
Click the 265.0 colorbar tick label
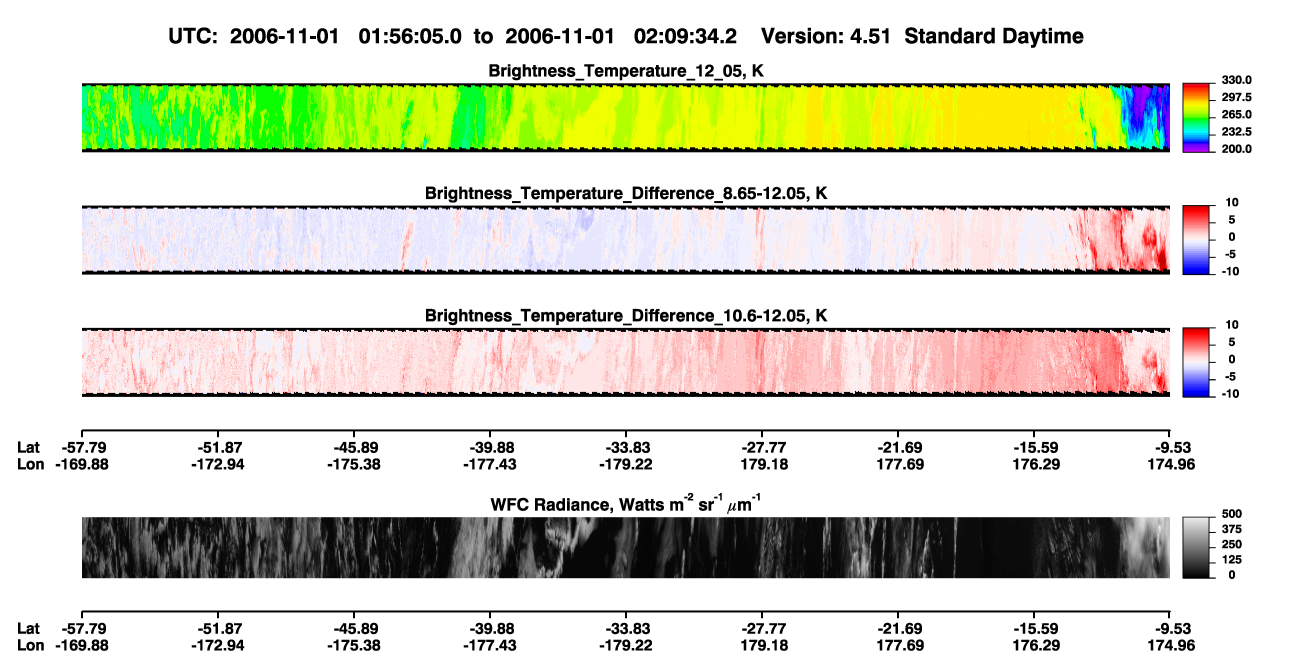coord(1237,114)
